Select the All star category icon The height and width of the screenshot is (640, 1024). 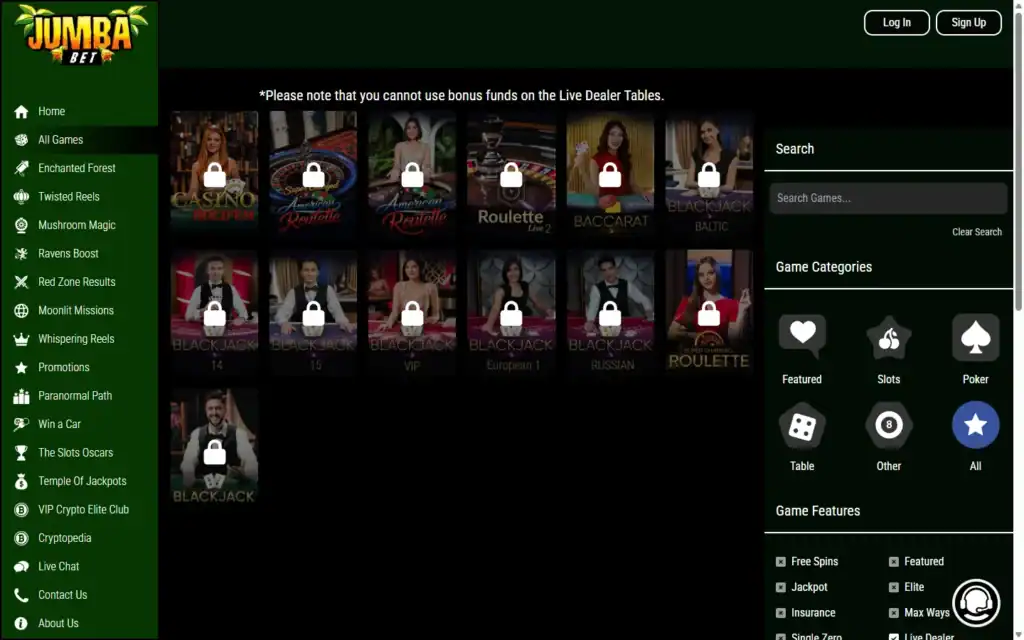coord(975,425)
